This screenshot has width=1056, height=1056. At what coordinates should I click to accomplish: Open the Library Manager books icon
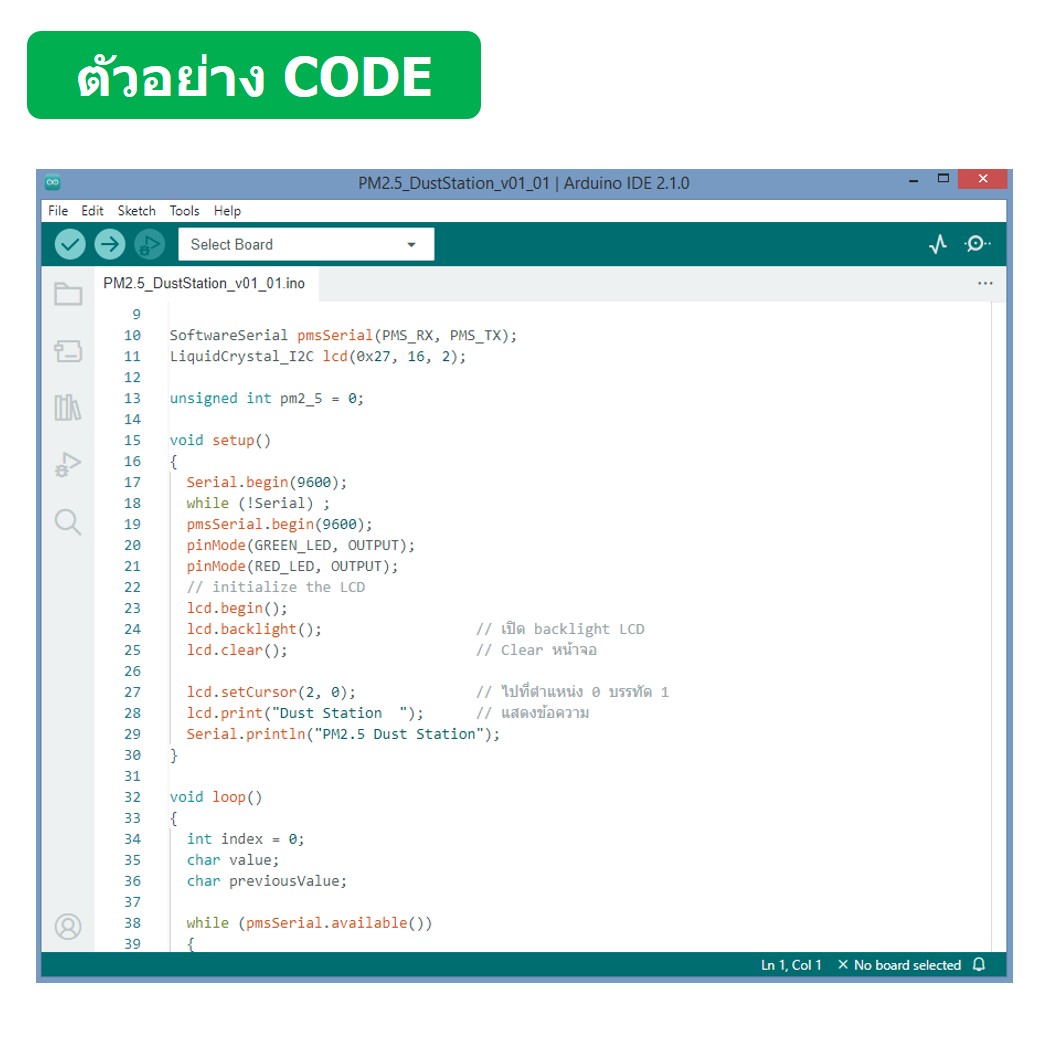click(67, 407)
